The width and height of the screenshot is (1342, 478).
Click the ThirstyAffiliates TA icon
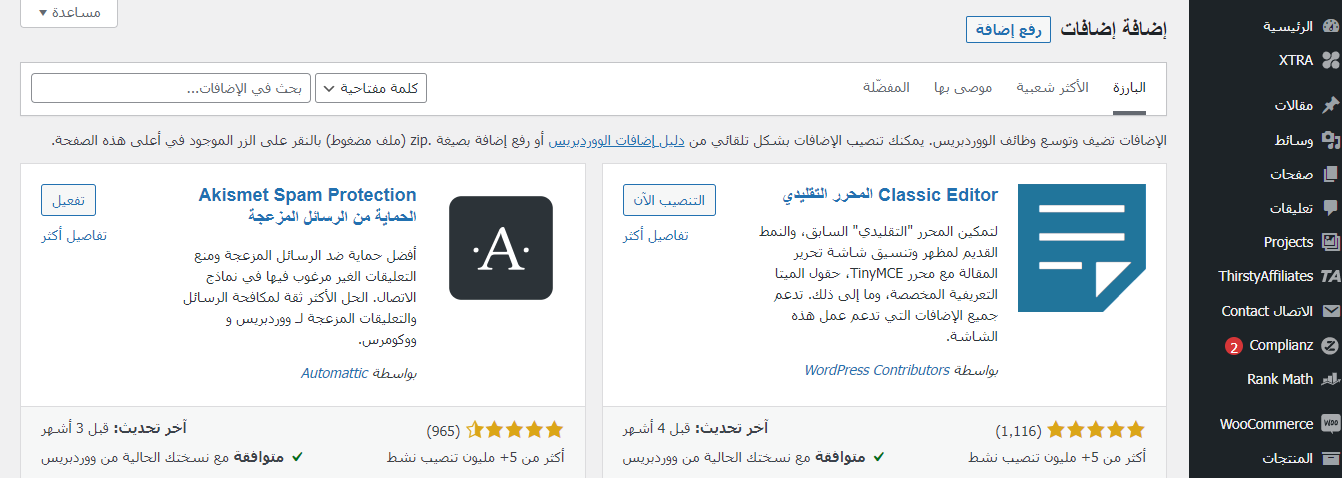(x=1330, y=276)
